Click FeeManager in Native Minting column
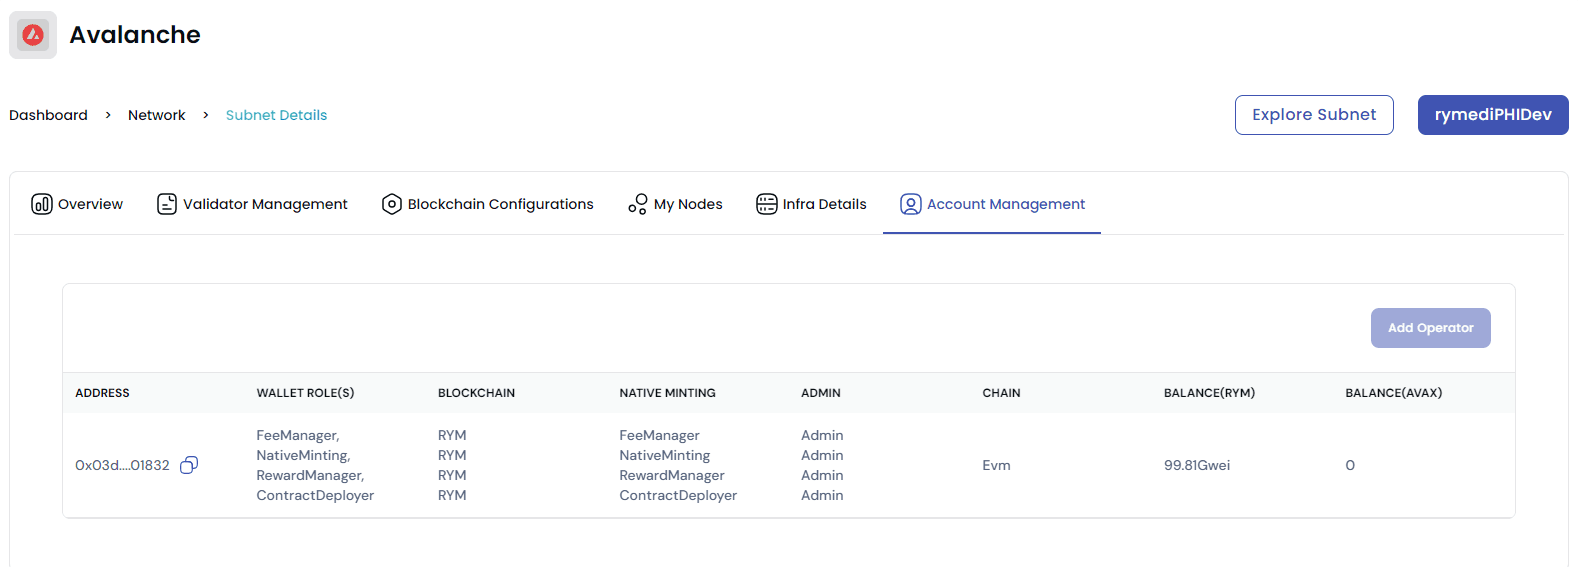The image size is (1578, 567). click(659, 435)
